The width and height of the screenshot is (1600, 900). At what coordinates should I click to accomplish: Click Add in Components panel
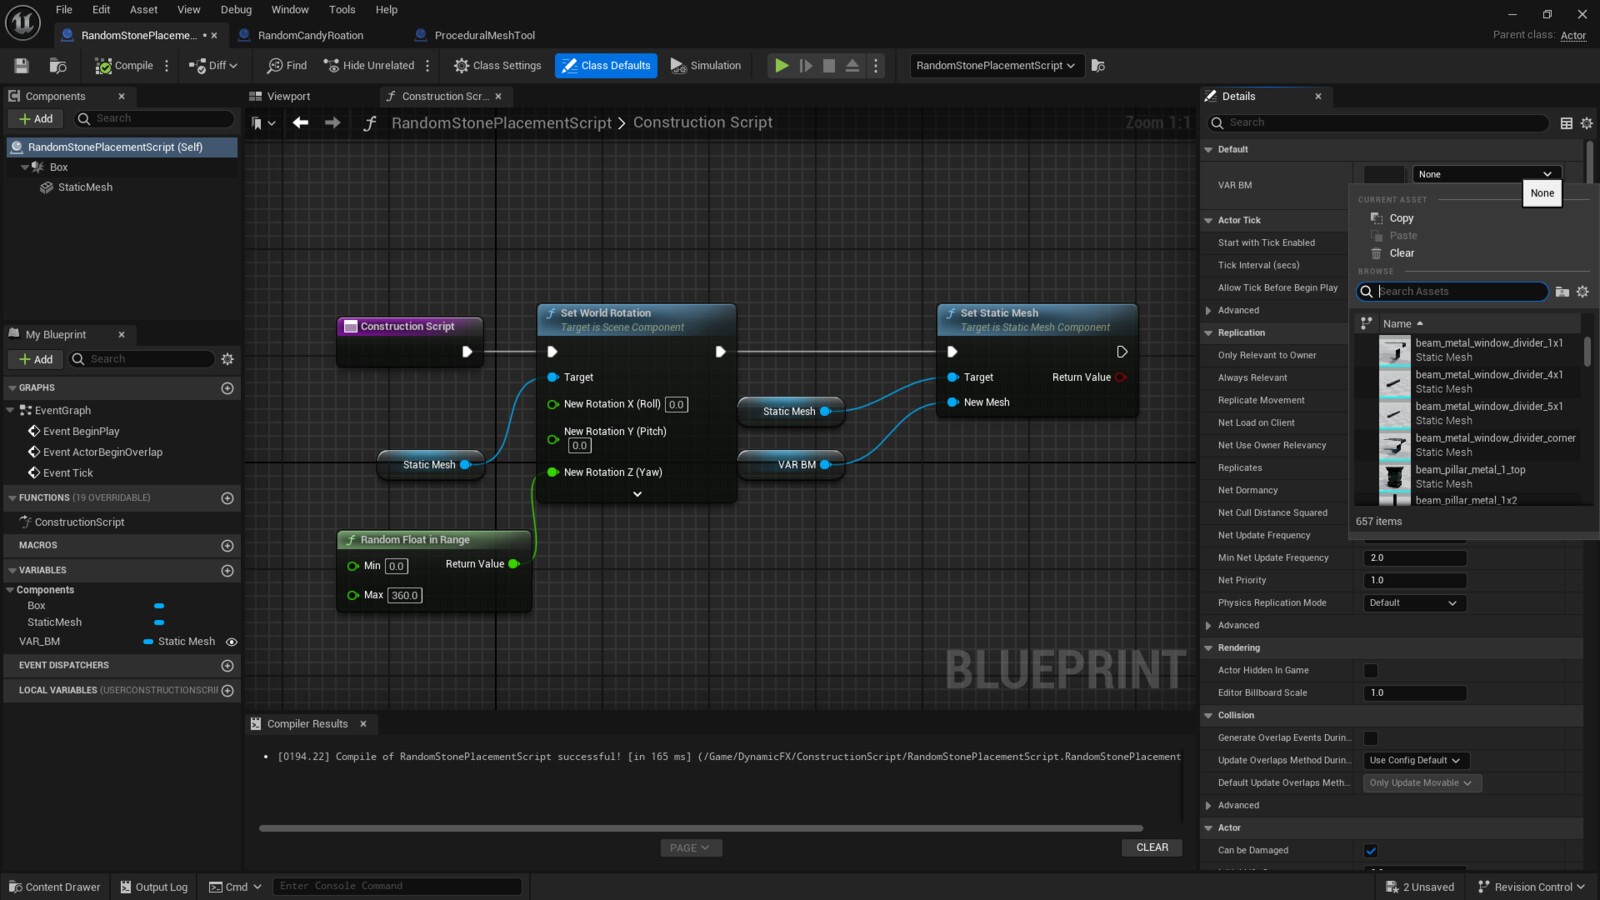click(x=36, y=119)
